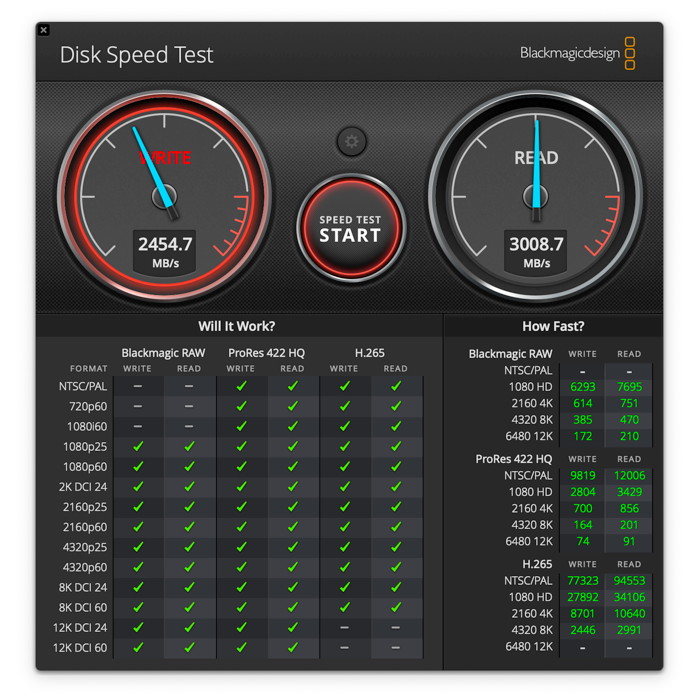Click H.265 read checkmark for 2K DCI 24
The height and width of the screenshot is (700, 700).
[396, 486]
